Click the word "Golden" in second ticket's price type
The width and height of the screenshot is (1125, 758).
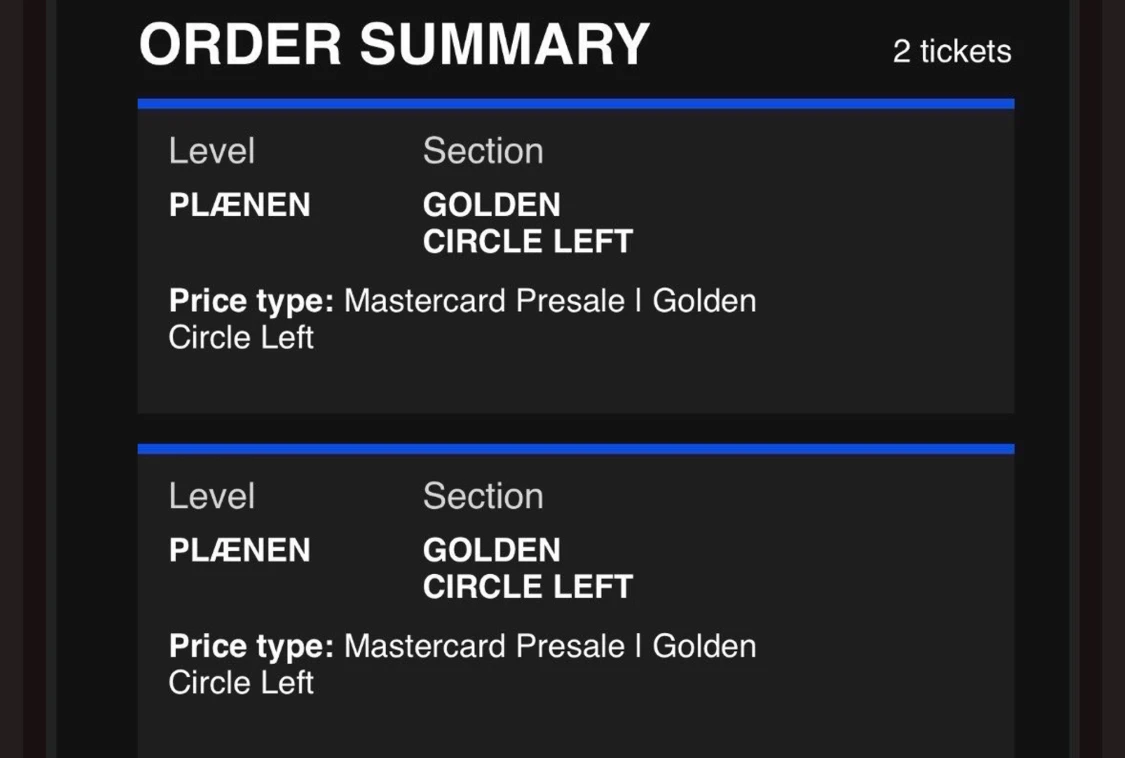click(x=704, y=646)
